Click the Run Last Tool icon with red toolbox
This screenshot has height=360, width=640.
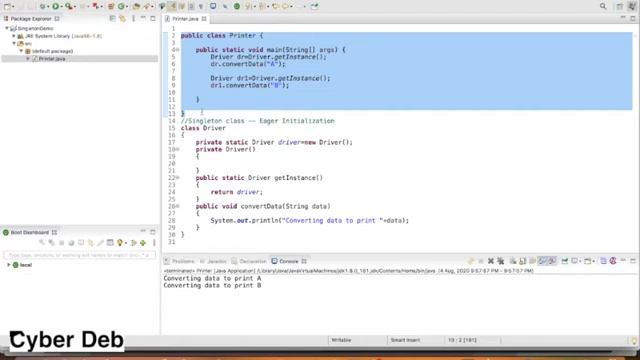pyautogui.click(x=69, y=6)
